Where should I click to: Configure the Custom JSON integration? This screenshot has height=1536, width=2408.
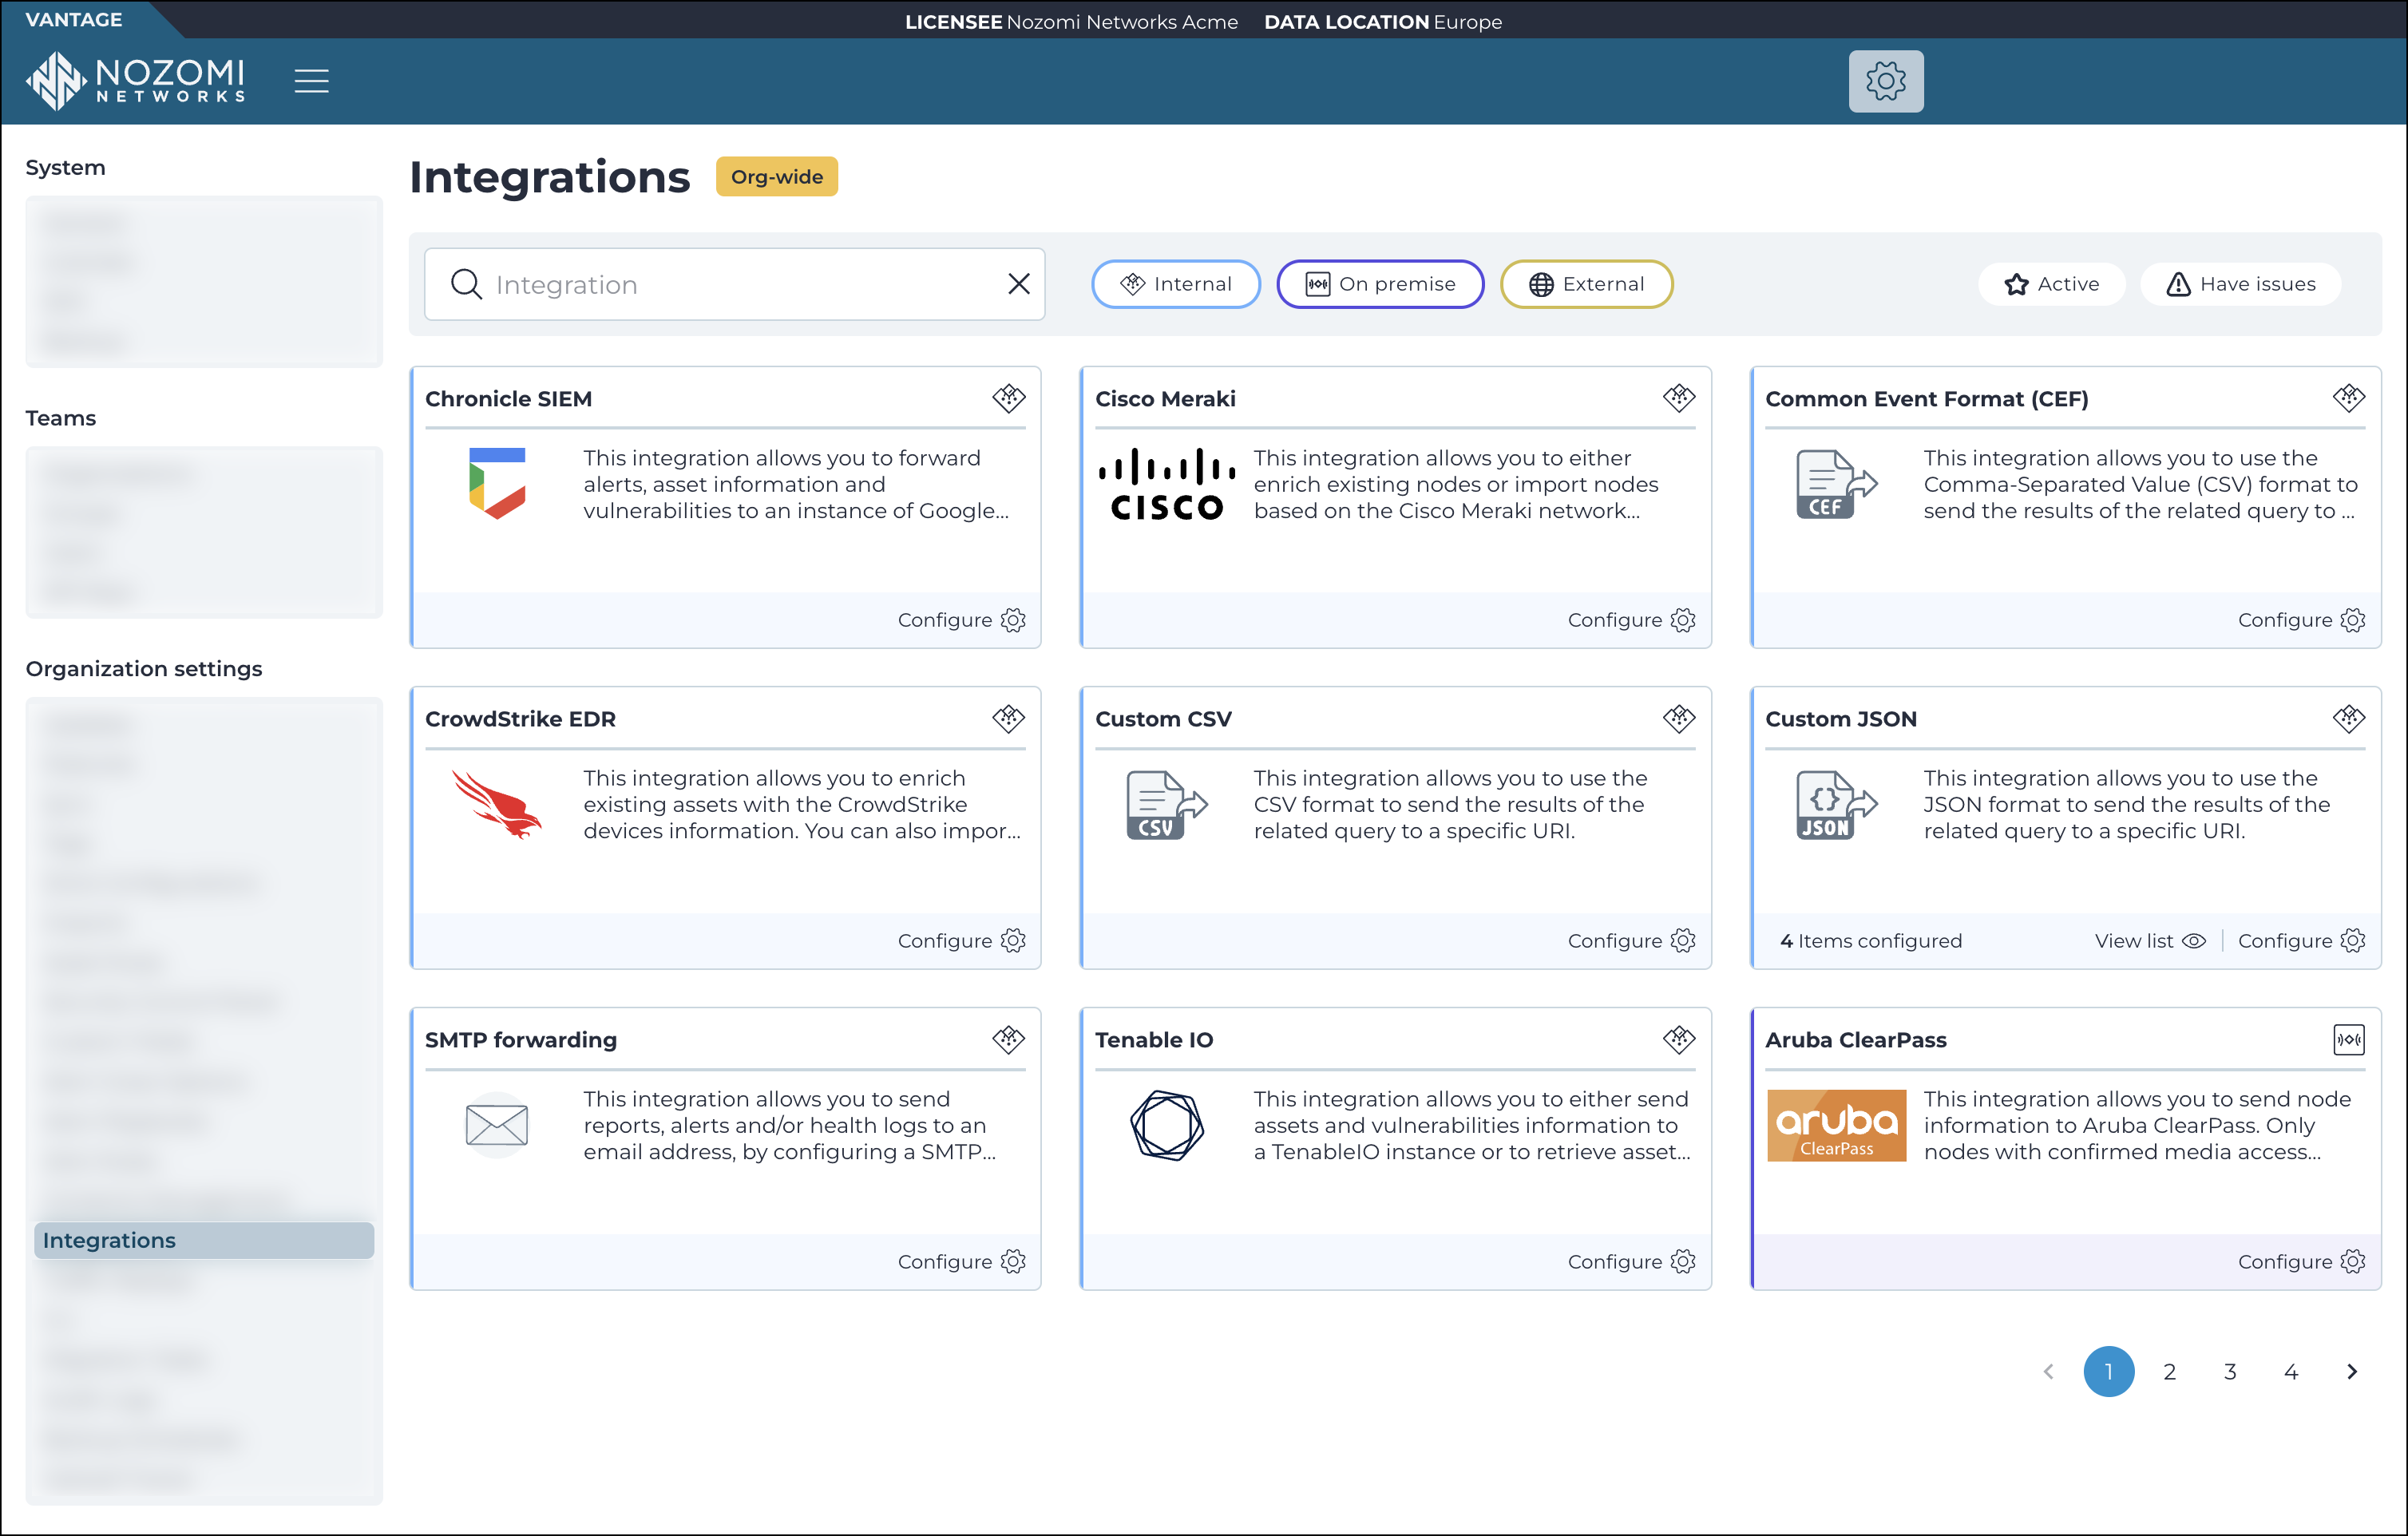(x=2301, y=941)
